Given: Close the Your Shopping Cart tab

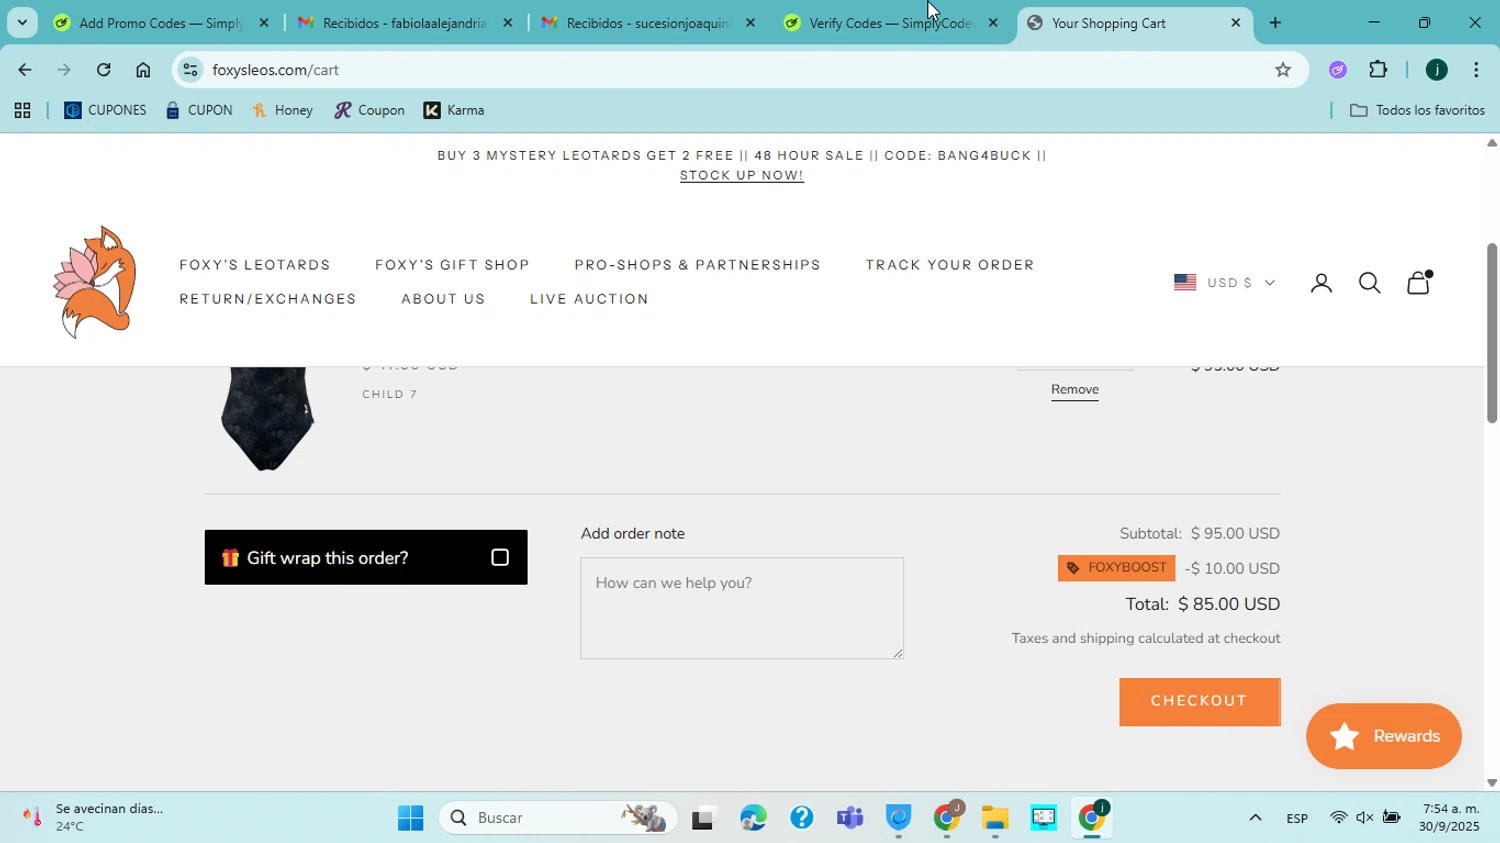Looking at the screenshot, I should [x=1236, y=22].
